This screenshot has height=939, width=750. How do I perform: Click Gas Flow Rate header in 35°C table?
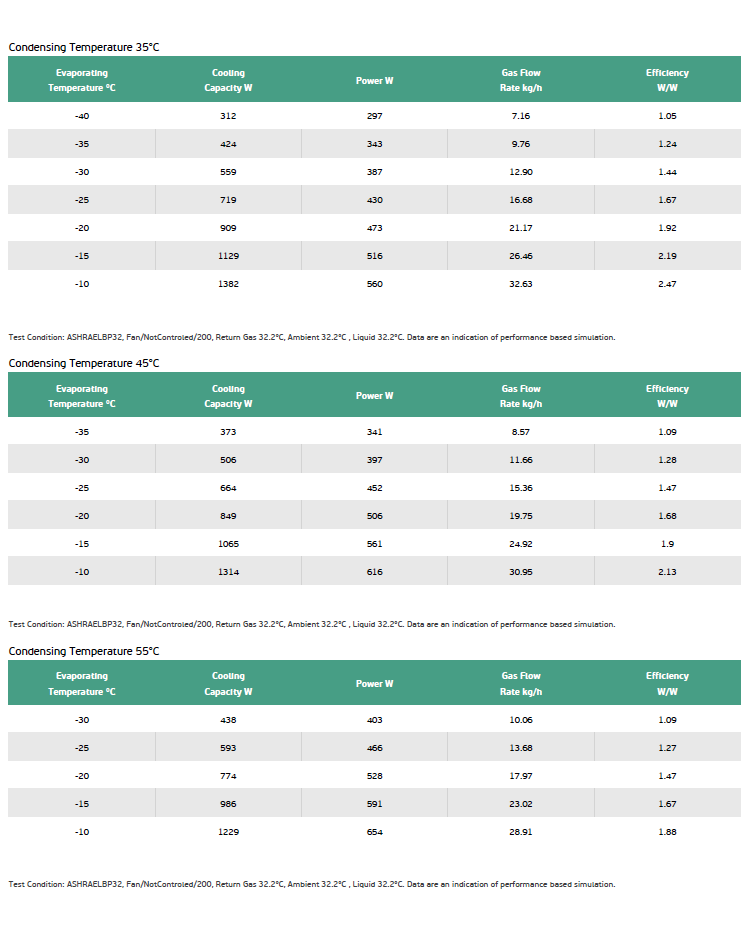(x=521, y=80)
